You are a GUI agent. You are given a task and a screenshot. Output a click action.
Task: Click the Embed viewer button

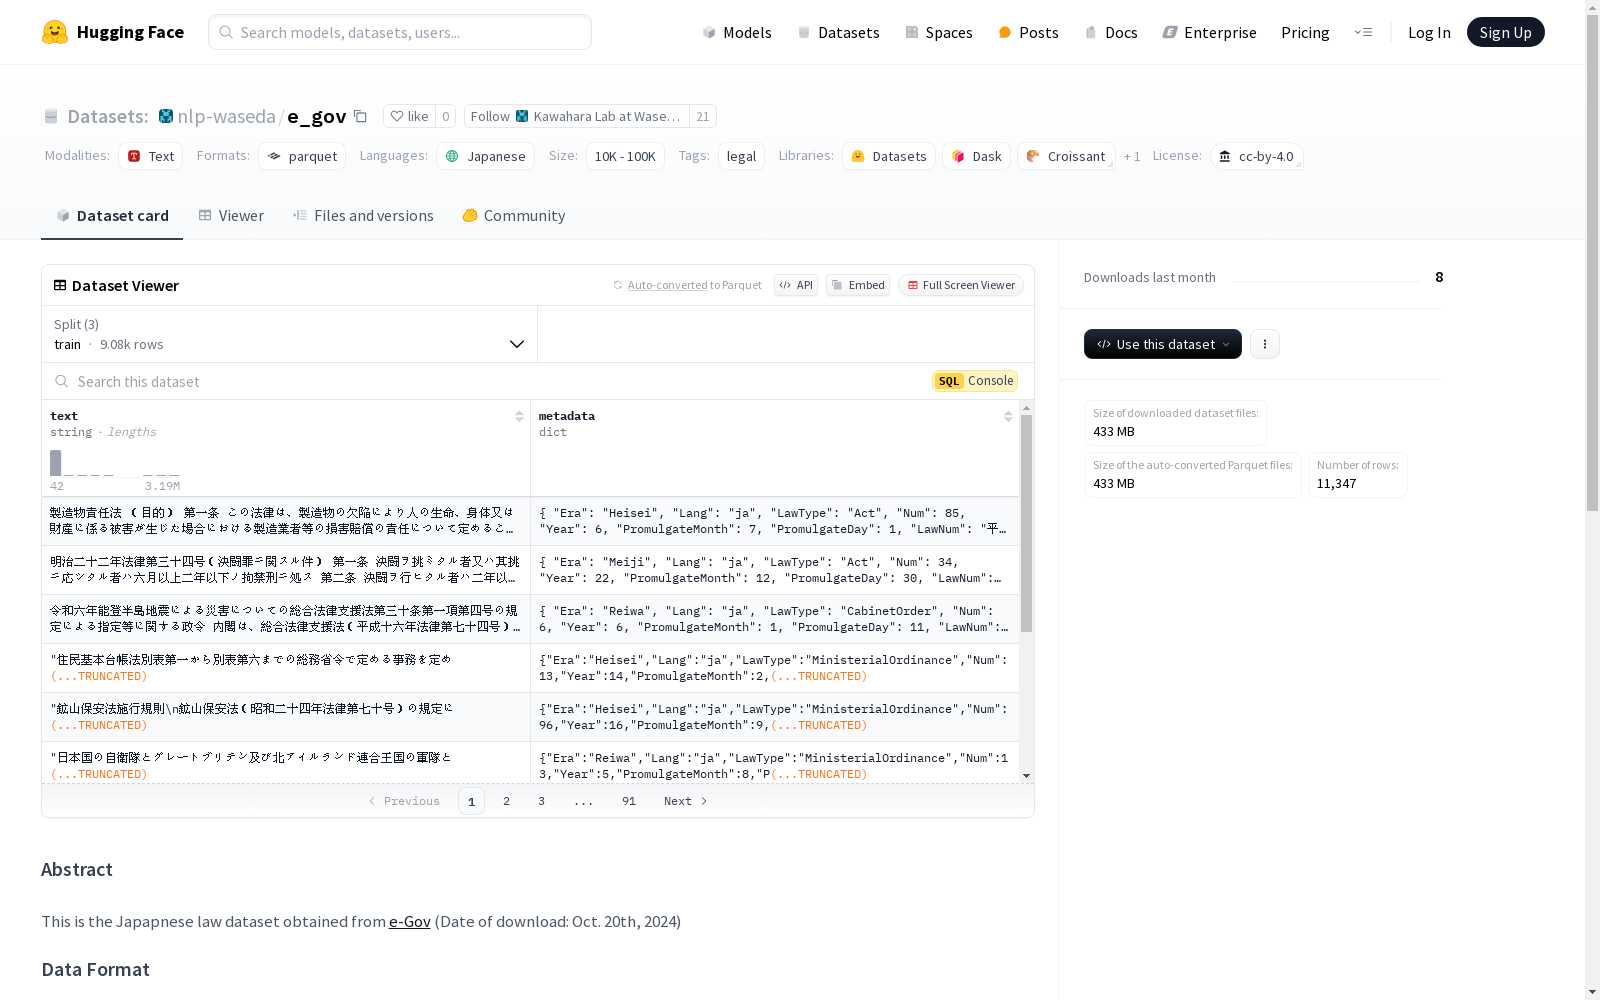(858, 285)
